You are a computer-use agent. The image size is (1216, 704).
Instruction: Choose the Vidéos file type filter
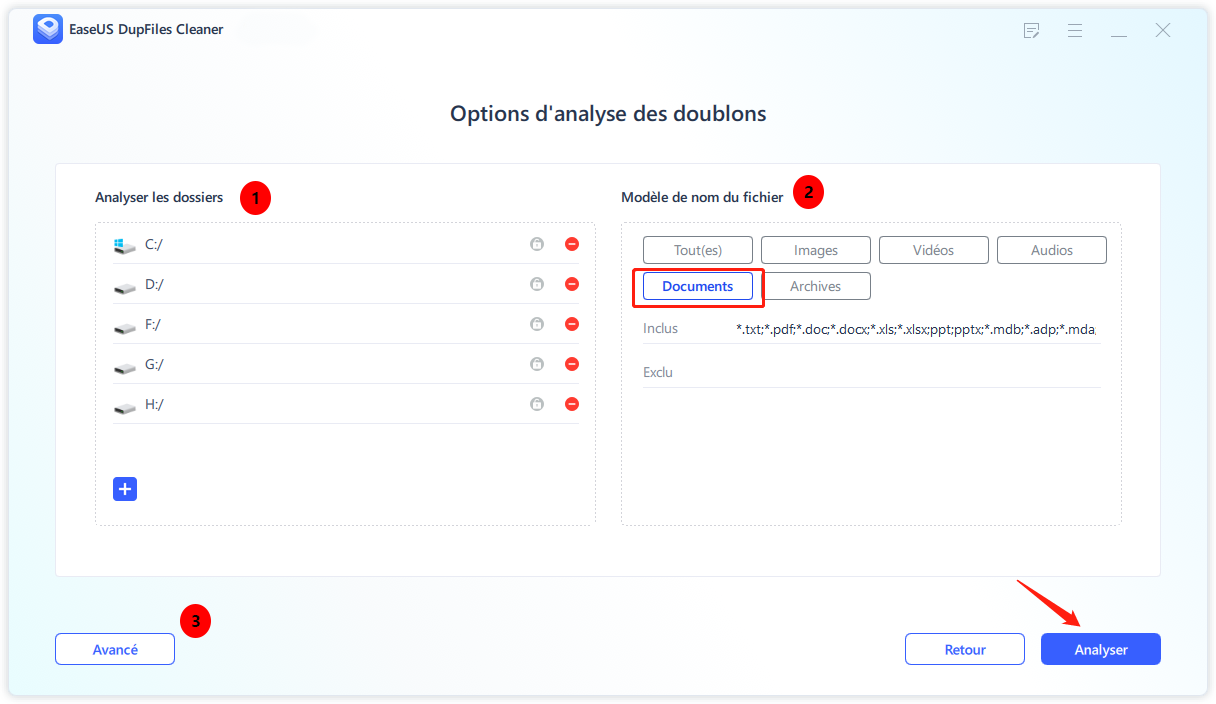click(933, 250)
